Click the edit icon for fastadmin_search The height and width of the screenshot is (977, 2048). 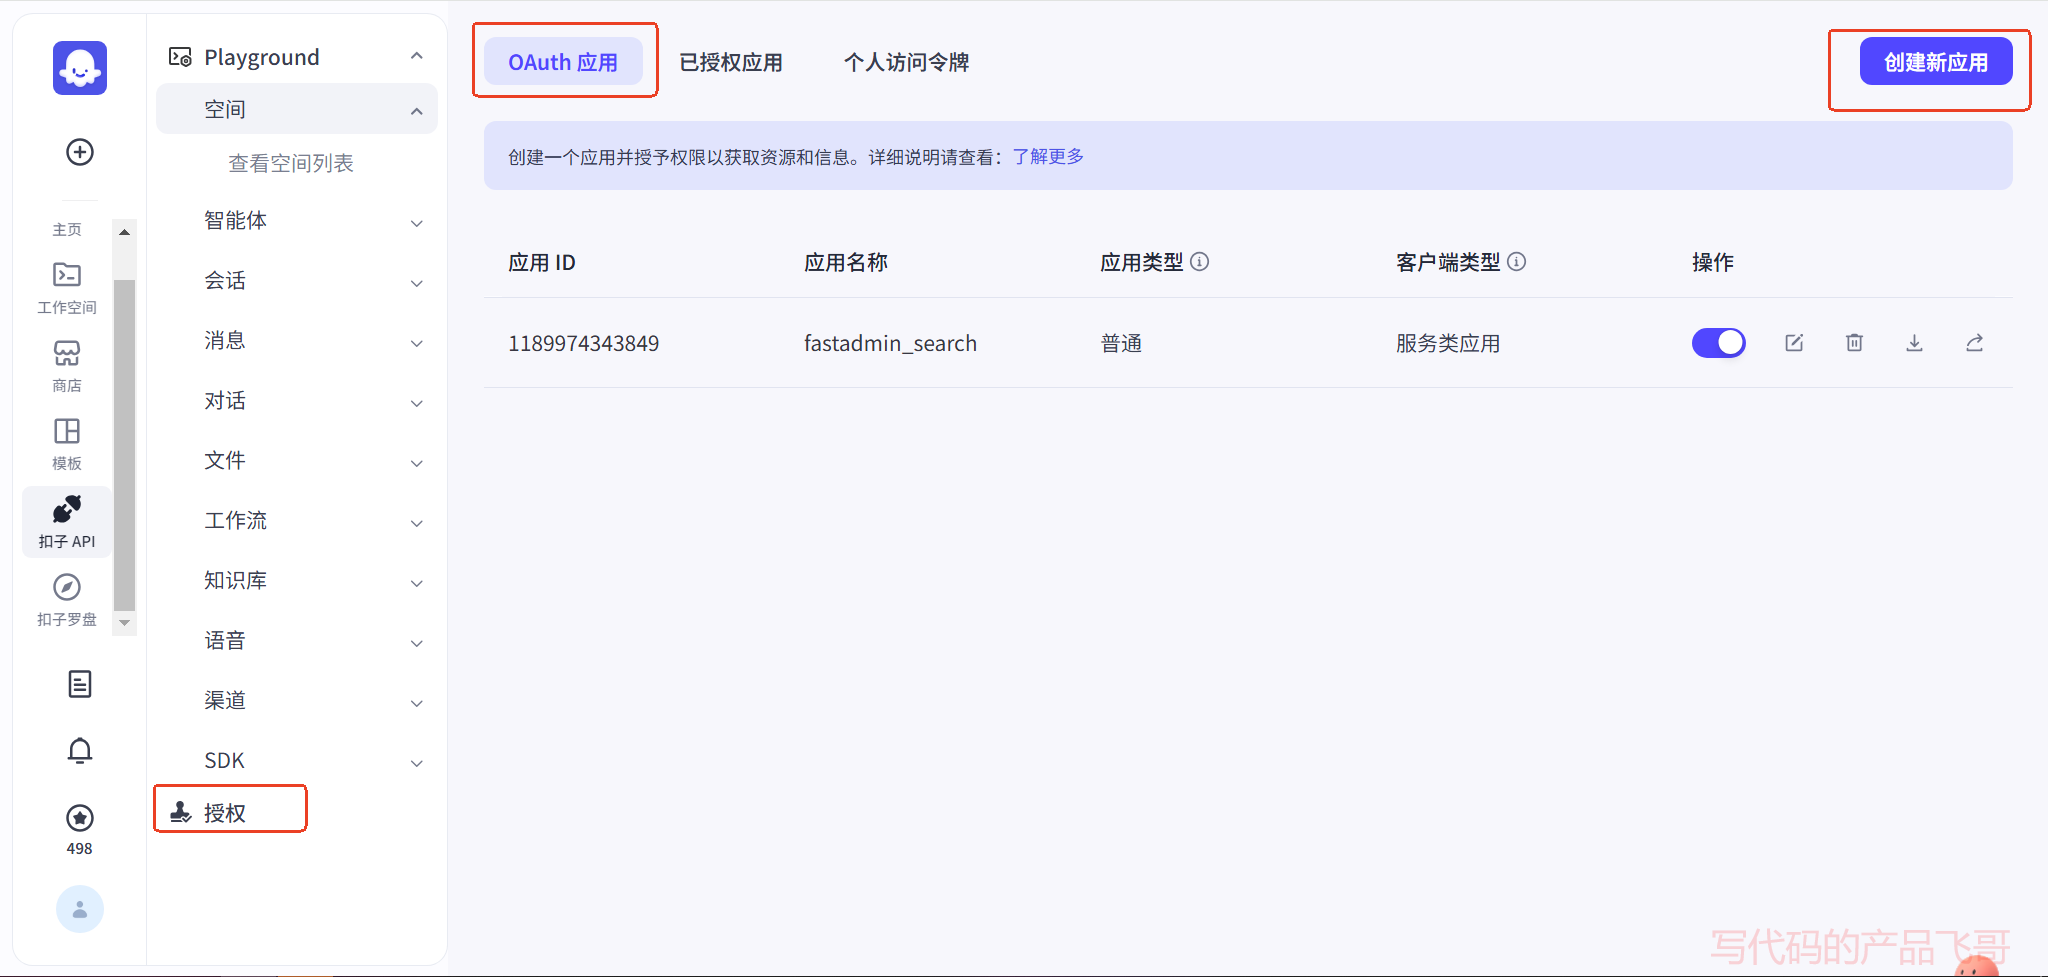click(1794, 343)
